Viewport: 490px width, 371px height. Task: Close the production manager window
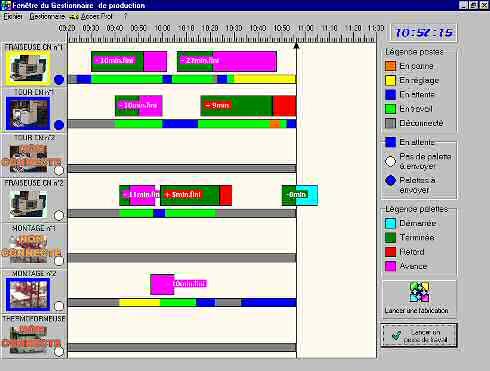[484, 5]
